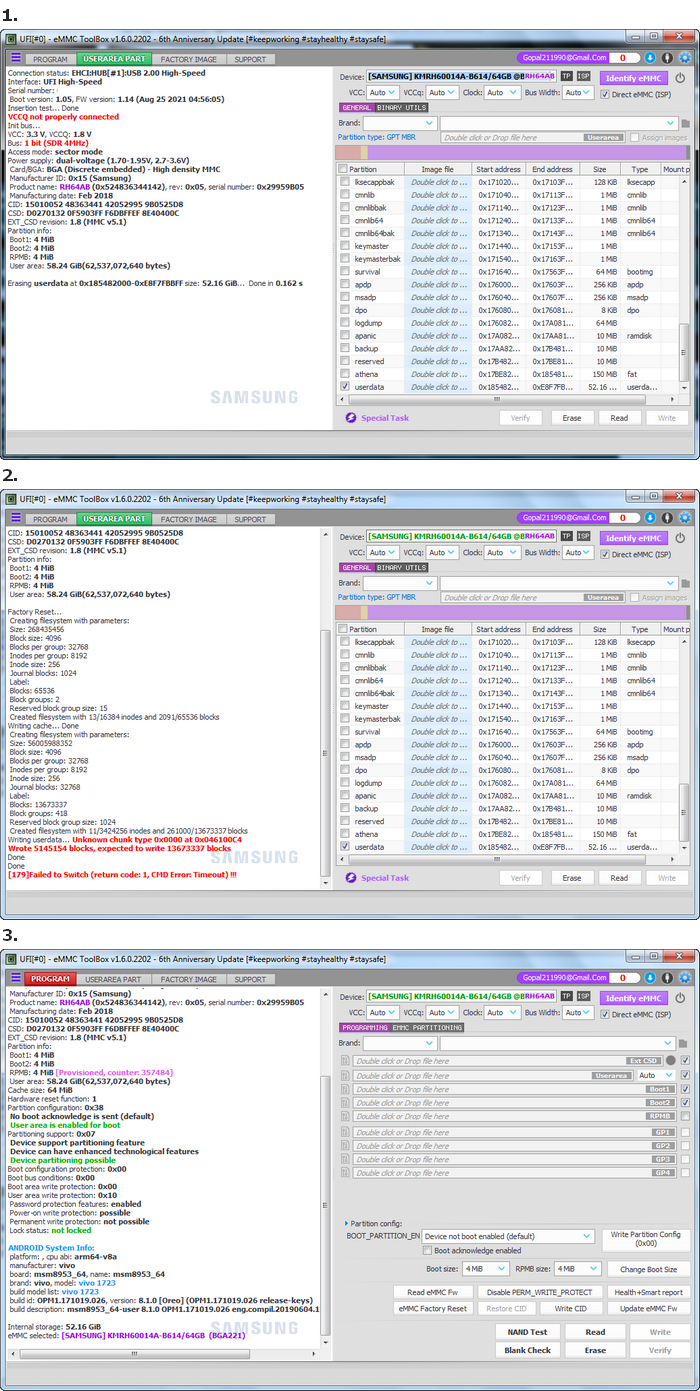Click the ISP icon in the middle window
Screen dimensions: 700x1391
tap(583, 536)
